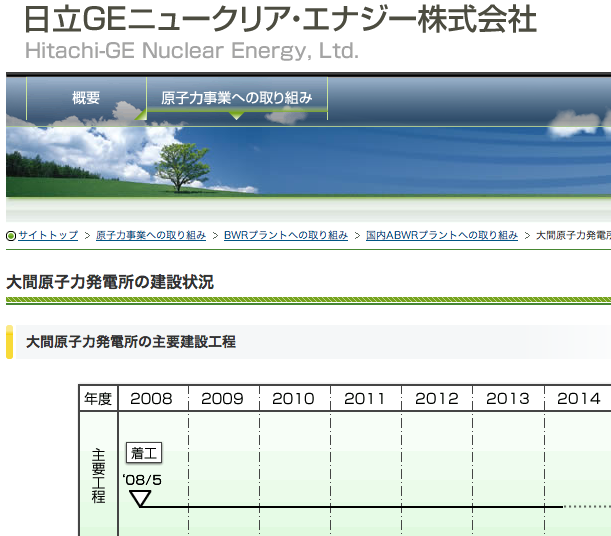The width and height of the screenshot is (611, 536).
Task: Click the page heading 大間原子力発電所の建設状況
Action: coord(110,282)
